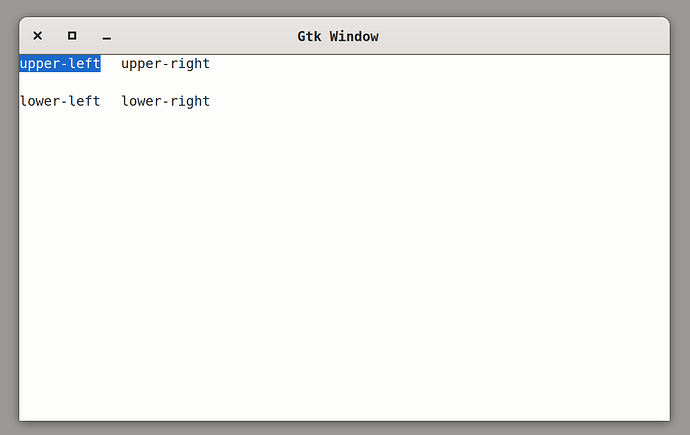Minimize the window using the dash icon
The width and height of the screenshot is (690, 435).
107,36
